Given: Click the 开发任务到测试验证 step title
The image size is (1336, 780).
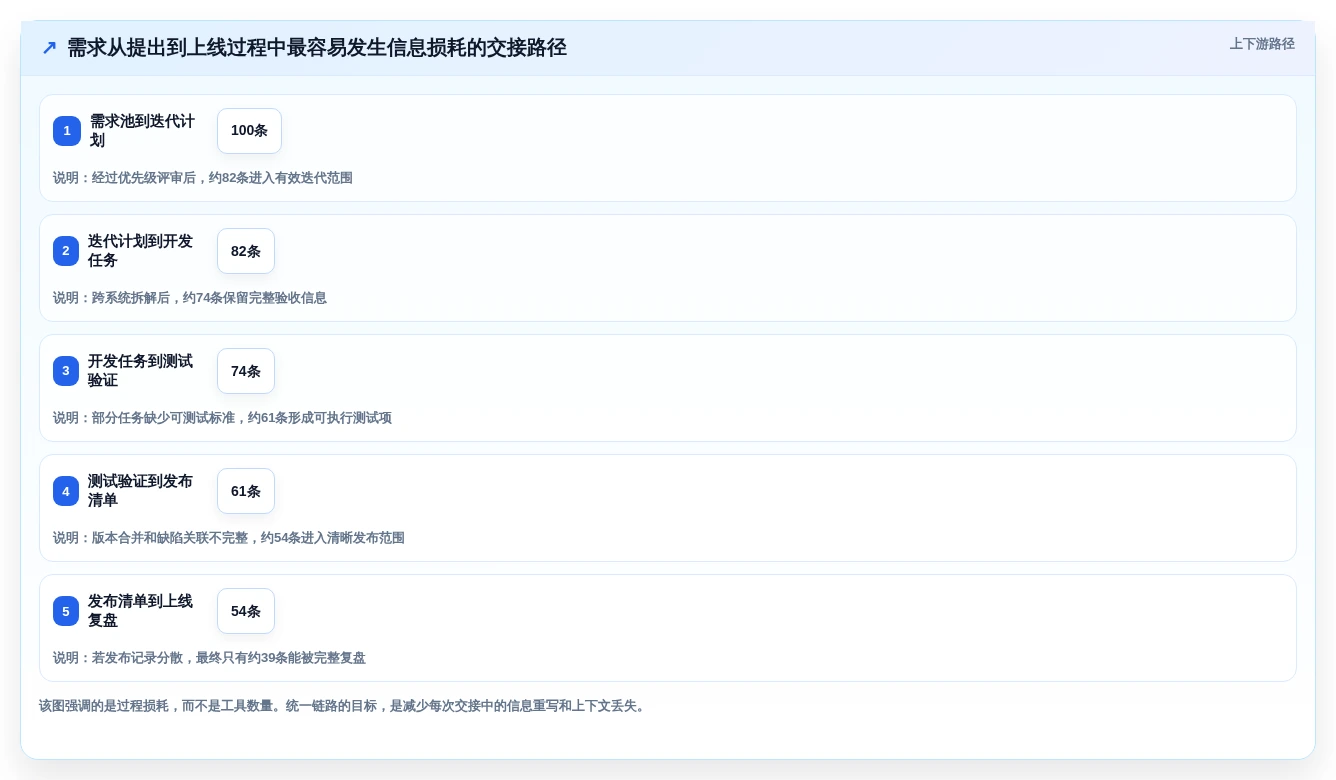Looking at the screenshot, I should (x=141, y=371).
